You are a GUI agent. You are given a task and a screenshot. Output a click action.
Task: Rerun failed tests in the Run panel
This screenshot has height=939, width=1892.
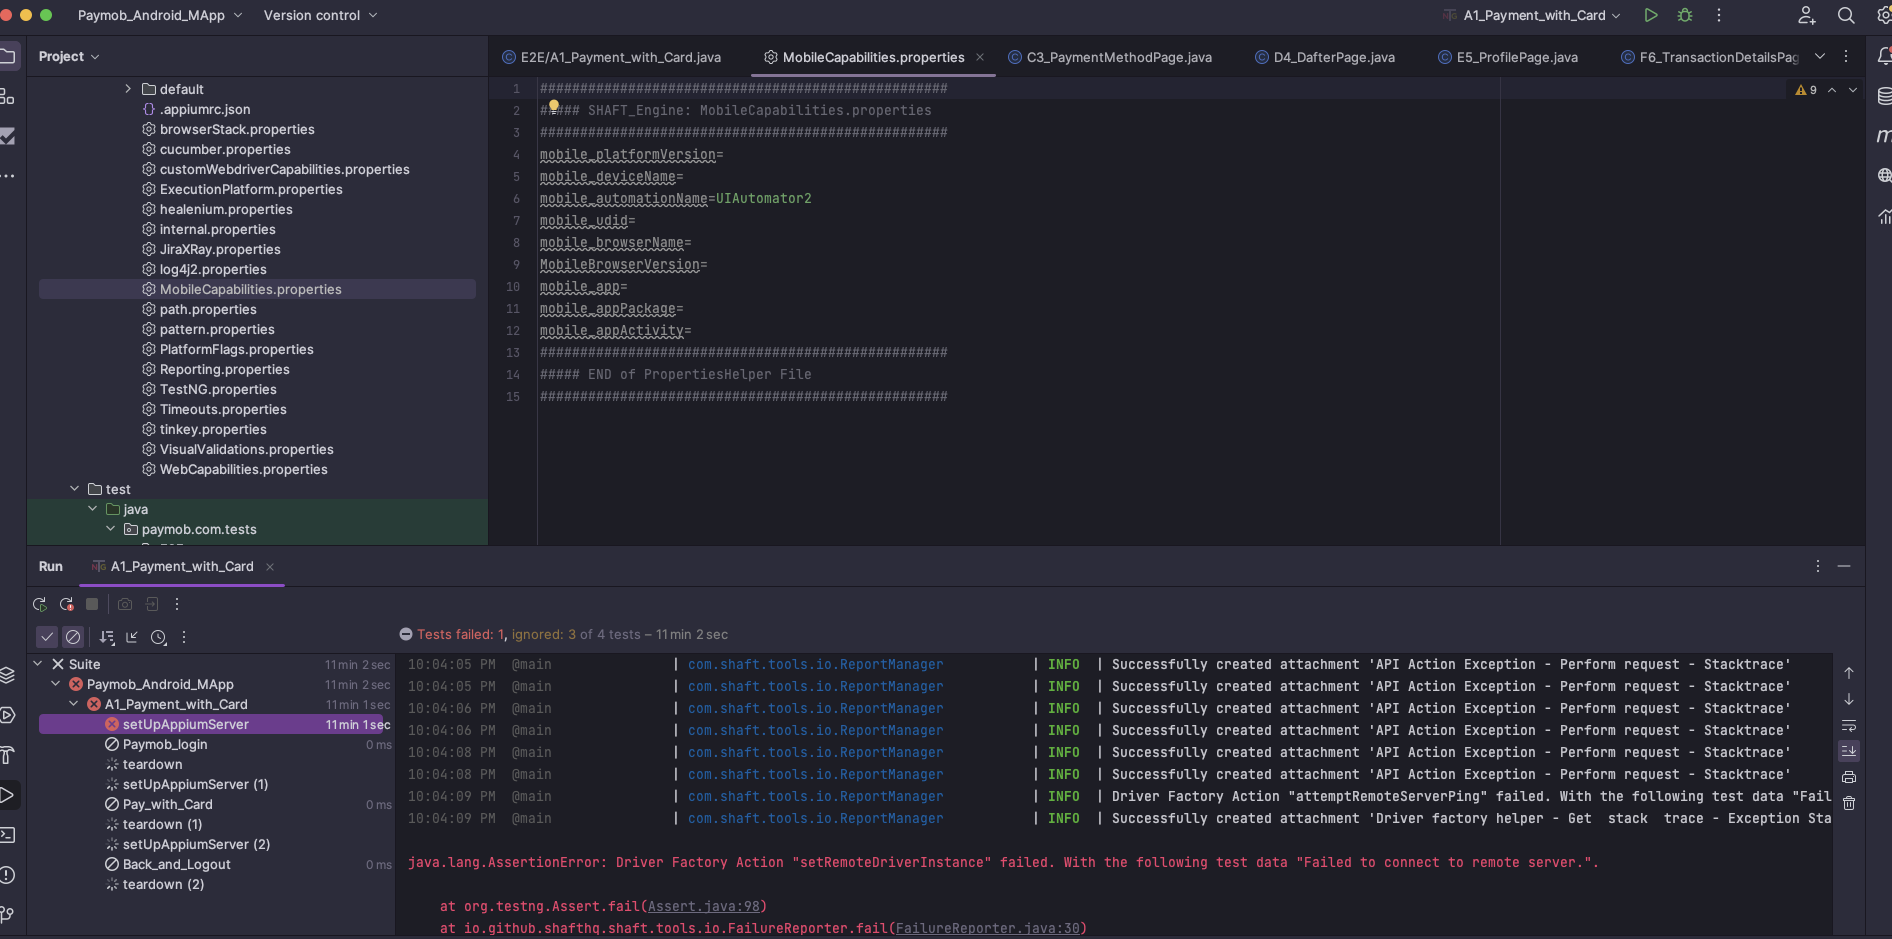pyautogui.click(x=66, y=604)
